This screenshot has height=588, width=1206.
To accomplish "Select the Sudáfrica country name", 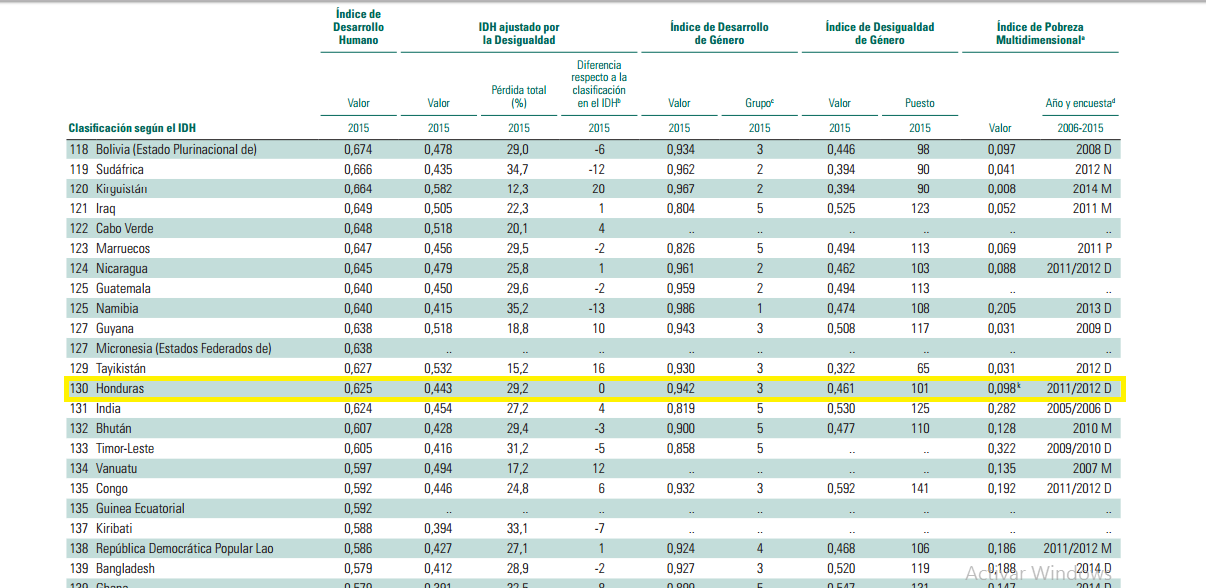I will click(120, 169).
